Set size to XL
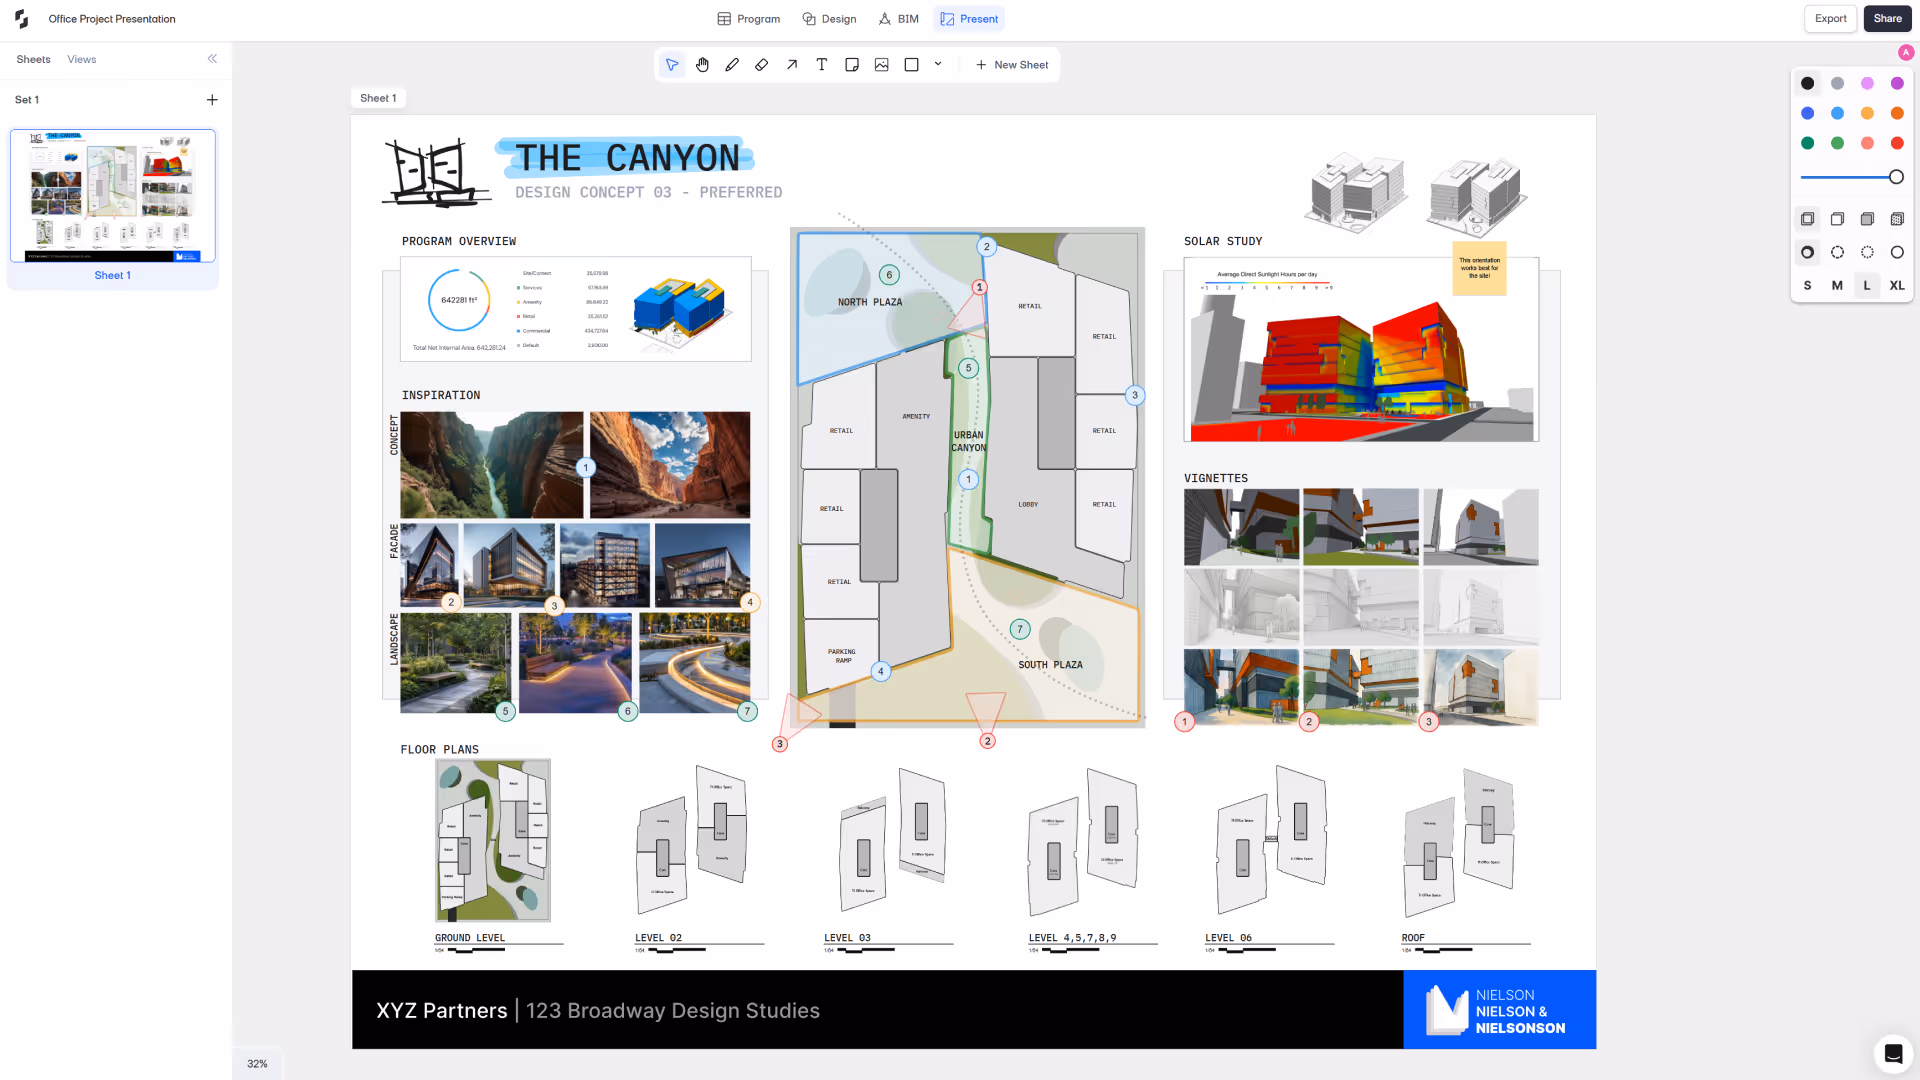The width and height of the screenshot is (1920, 1080). point(1898,286)
